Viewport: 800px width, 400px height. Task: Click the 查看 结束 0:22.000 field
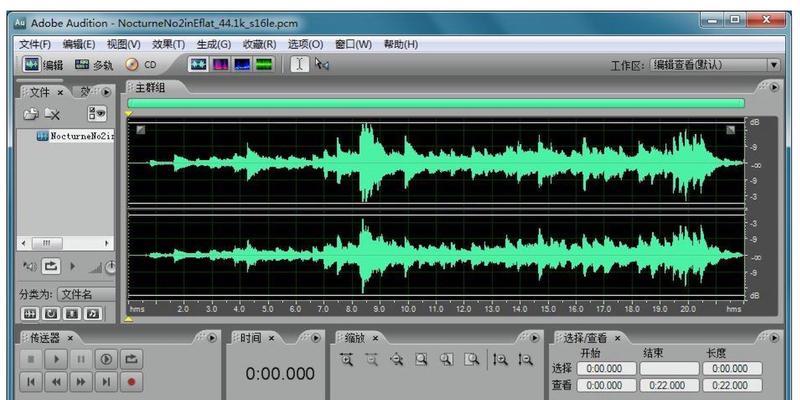pos(669,385)
